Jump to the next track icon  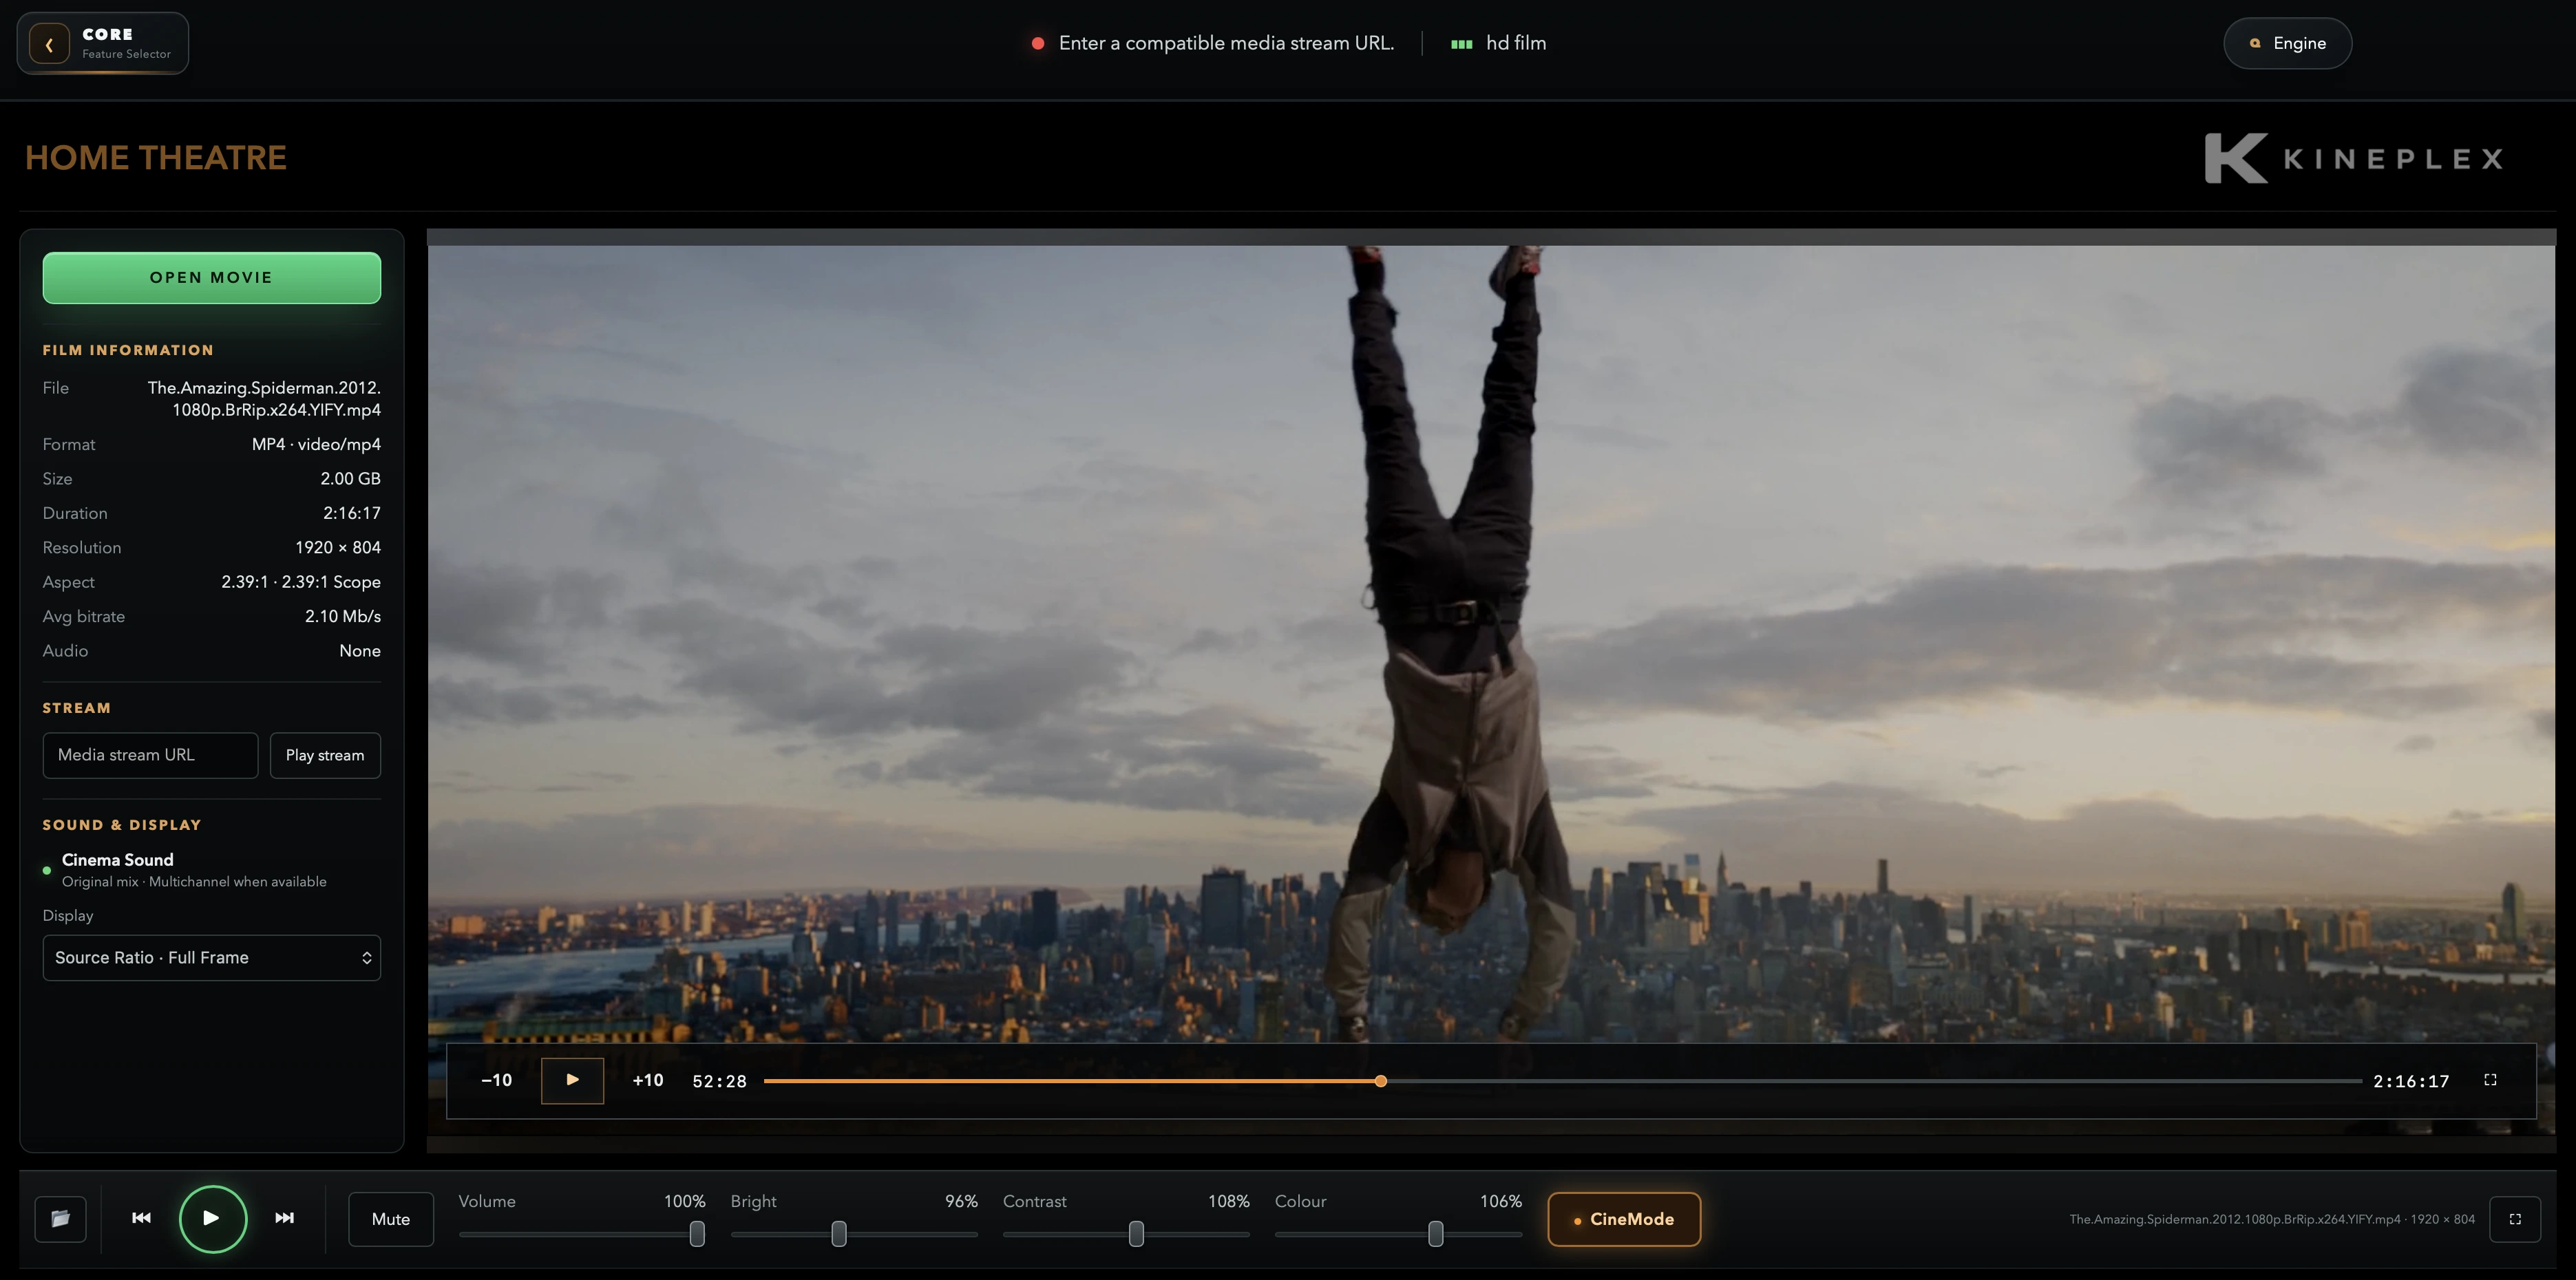pos(284,1218)
